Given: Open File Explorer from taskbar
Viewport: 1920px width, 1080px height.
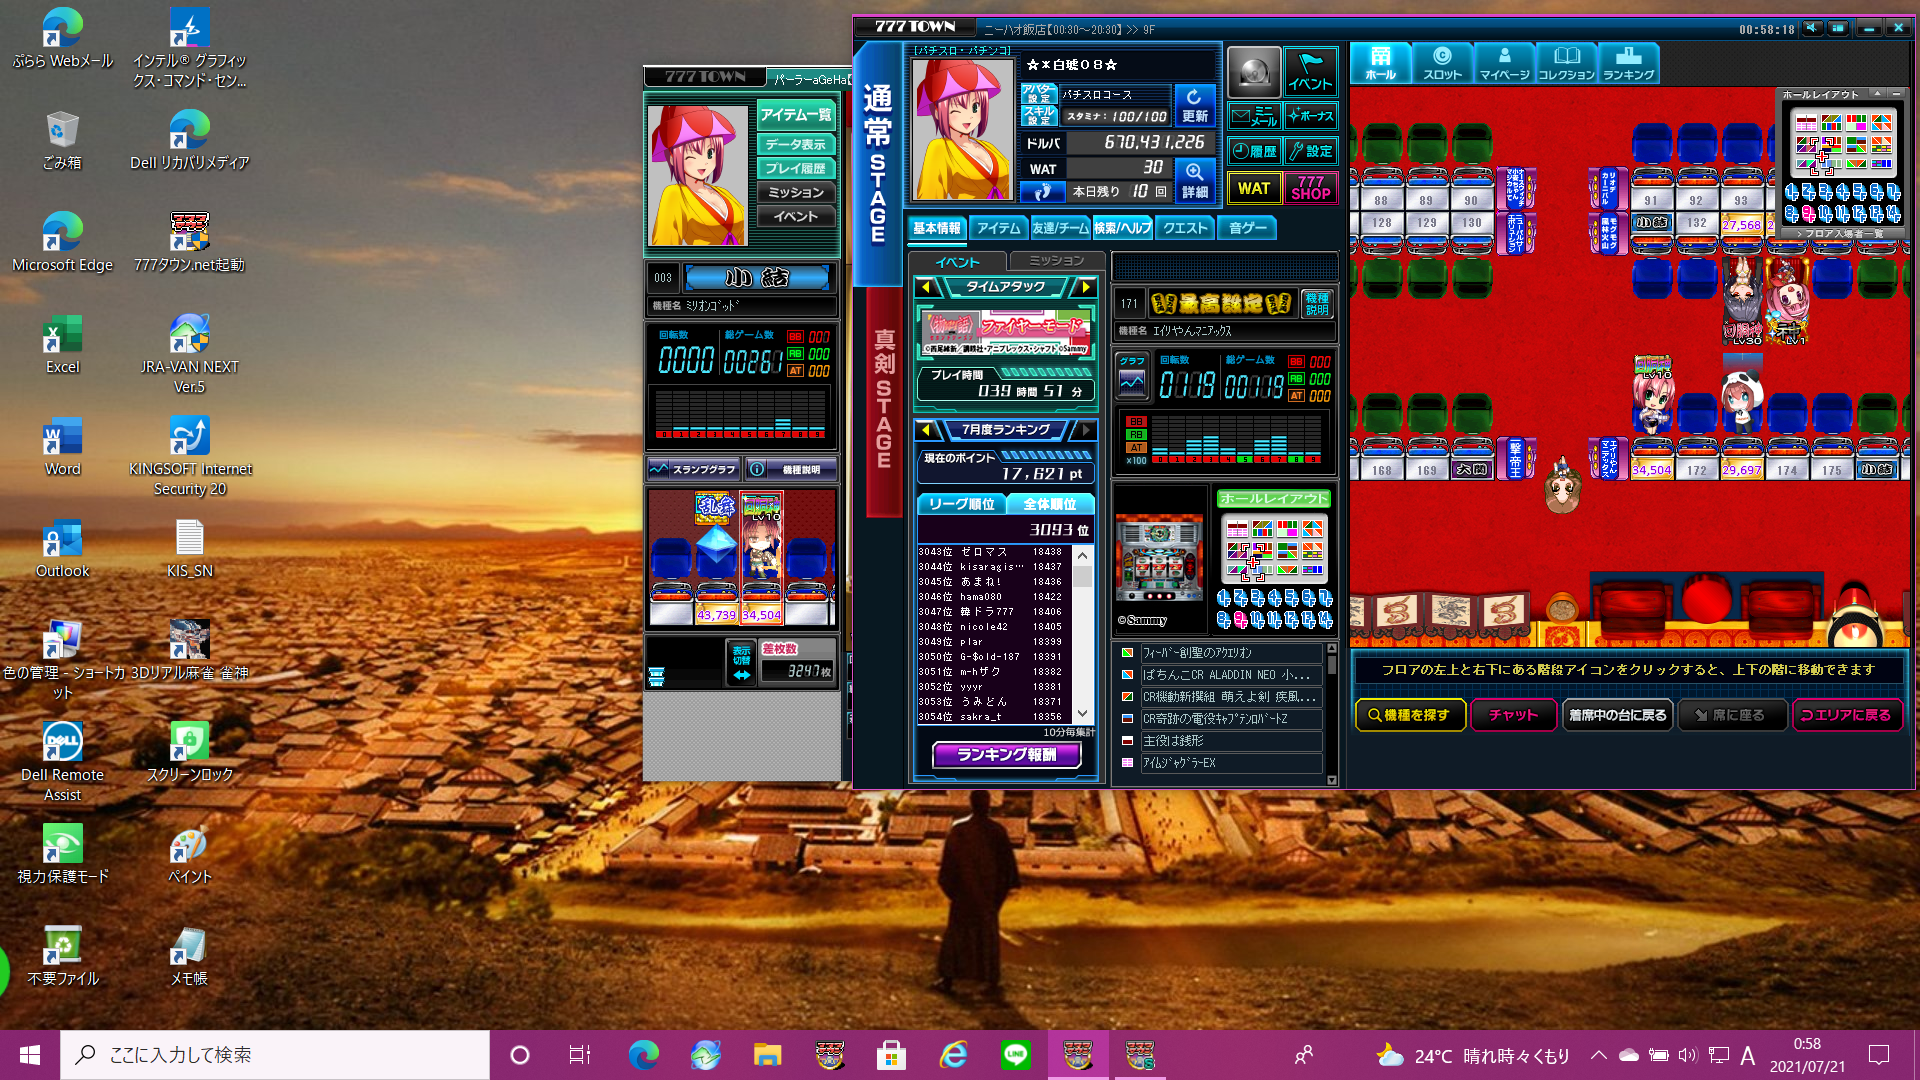Looking at the screenshot, I should click(767, 1054).
